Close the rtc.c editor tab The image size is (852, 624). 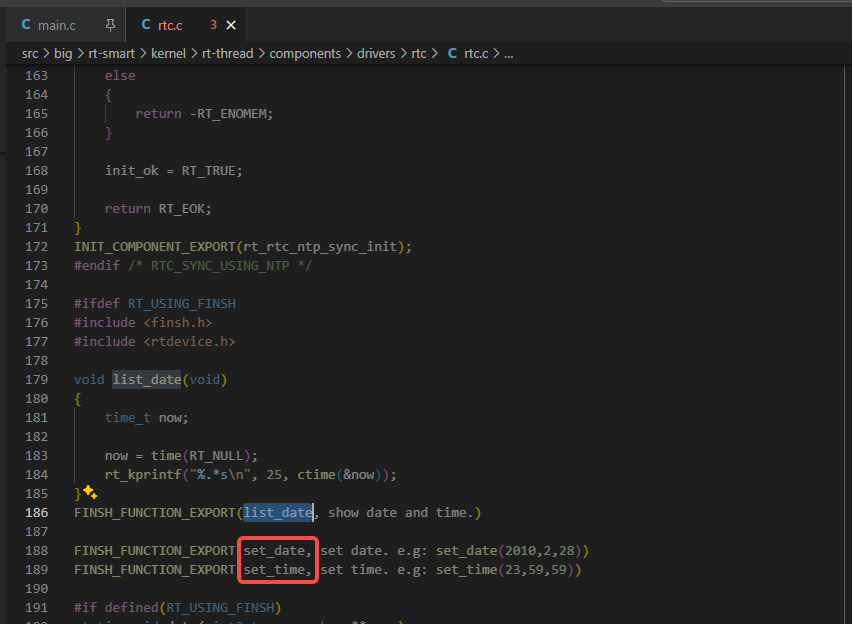[232, 24]
